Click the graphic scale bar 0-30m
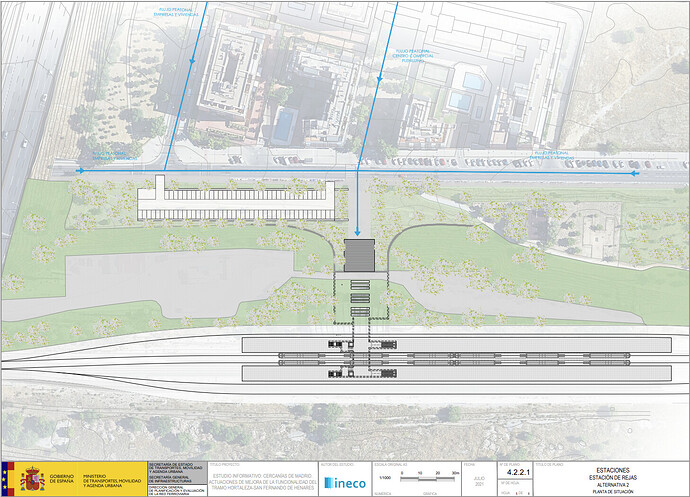The height and width of the screenshot is (497, 690). (429, 476)
